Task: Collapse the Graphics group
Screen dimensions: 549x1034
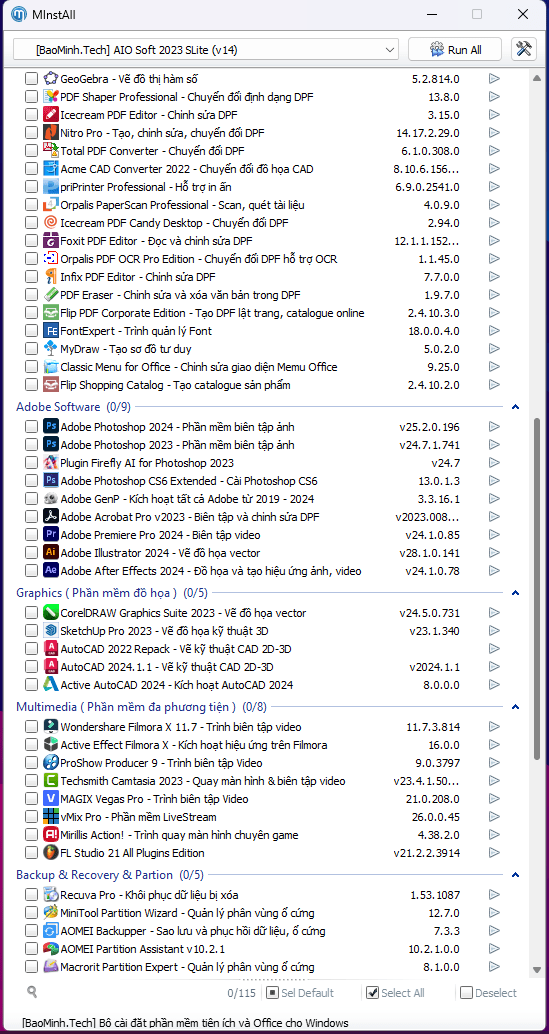Action: point(516,593)
